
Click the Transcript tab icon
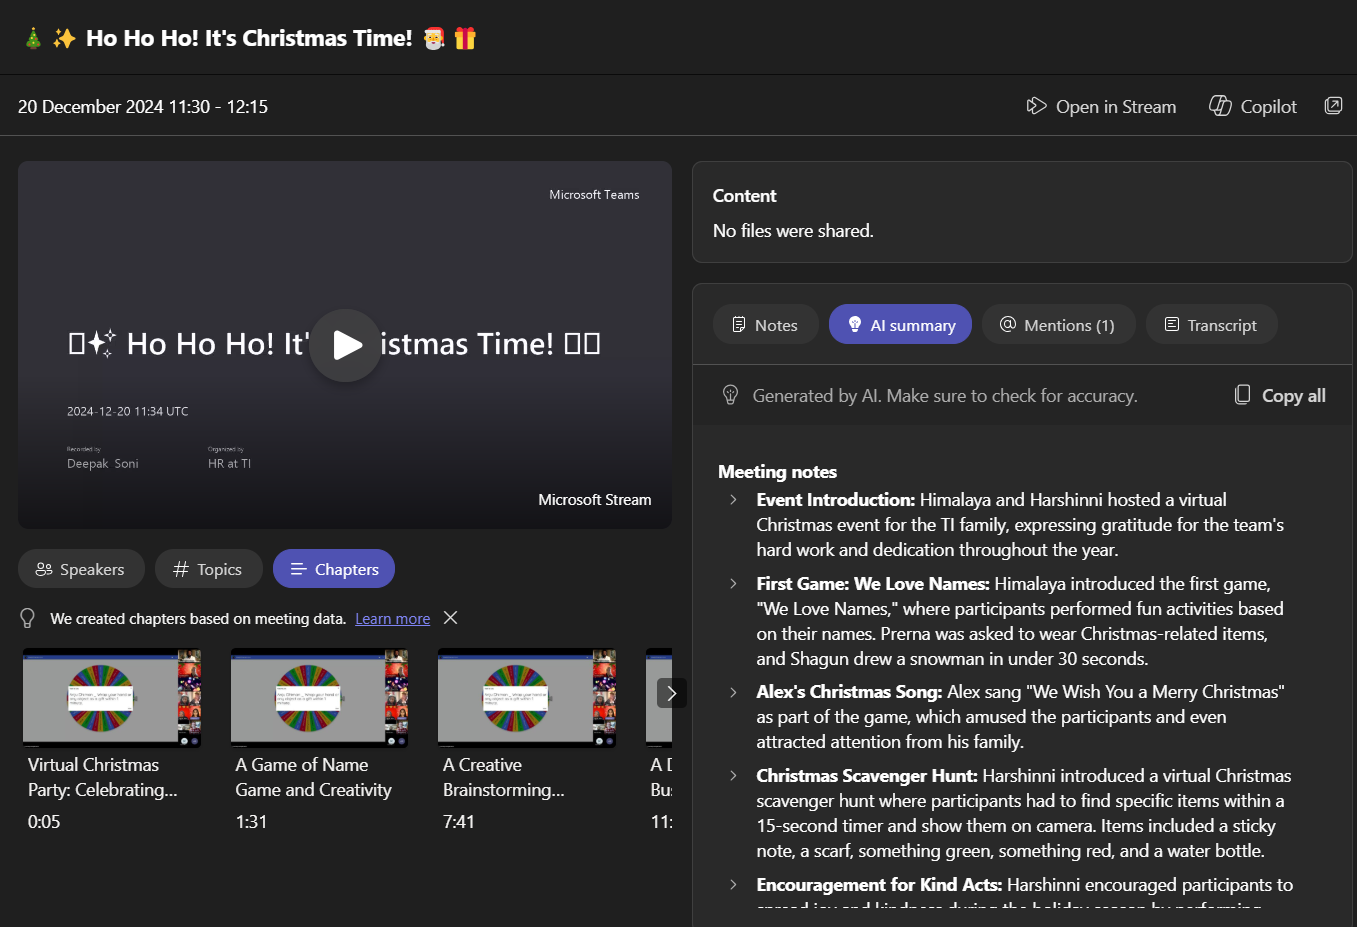tap(1172, 324)
